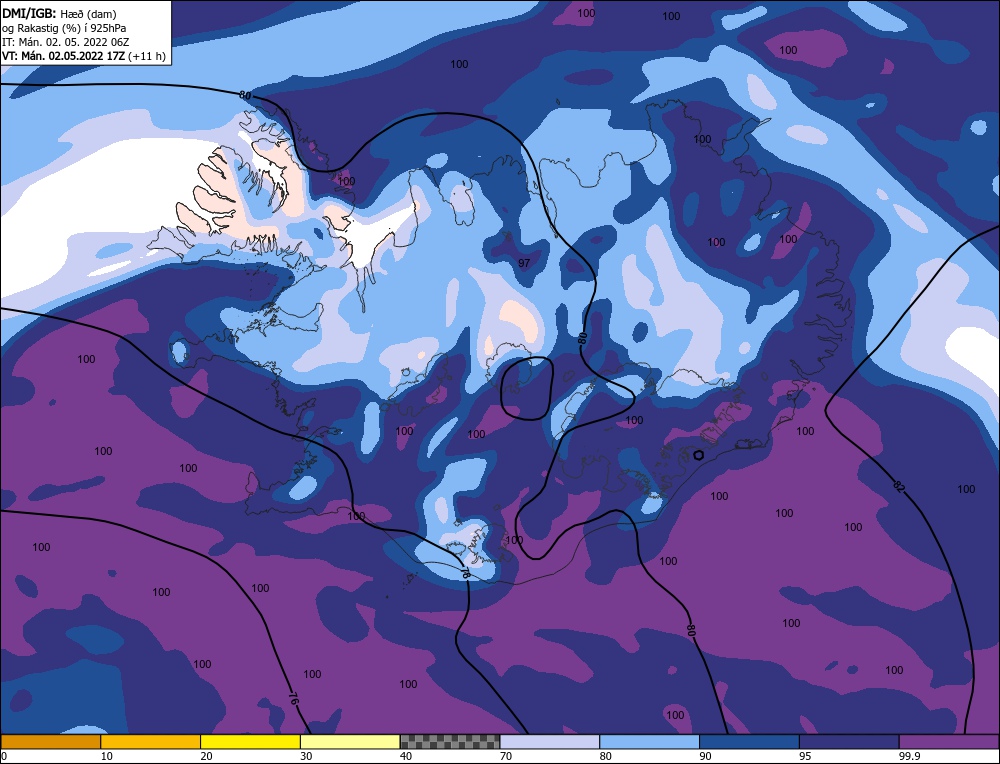Select the checkered gray 40–70 legend swatch
Screen dimensions: 1000x764
coord(450,742)
